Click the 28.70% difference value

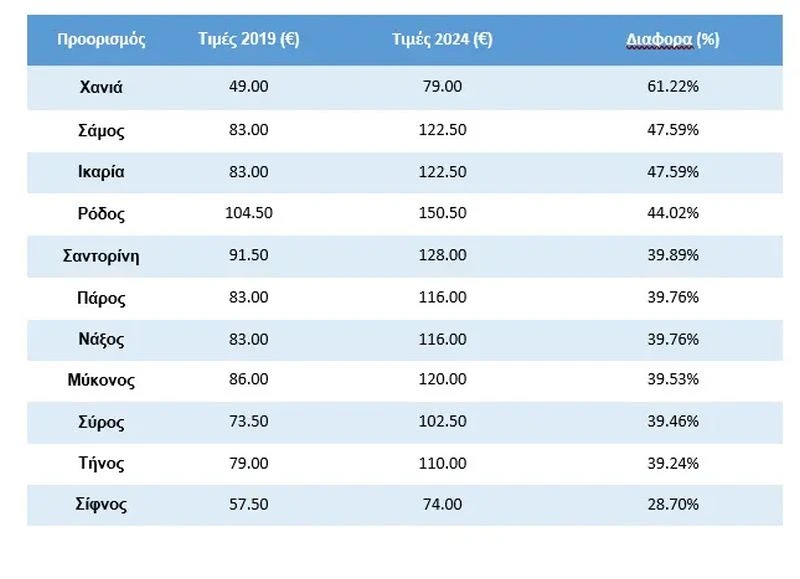672,505
